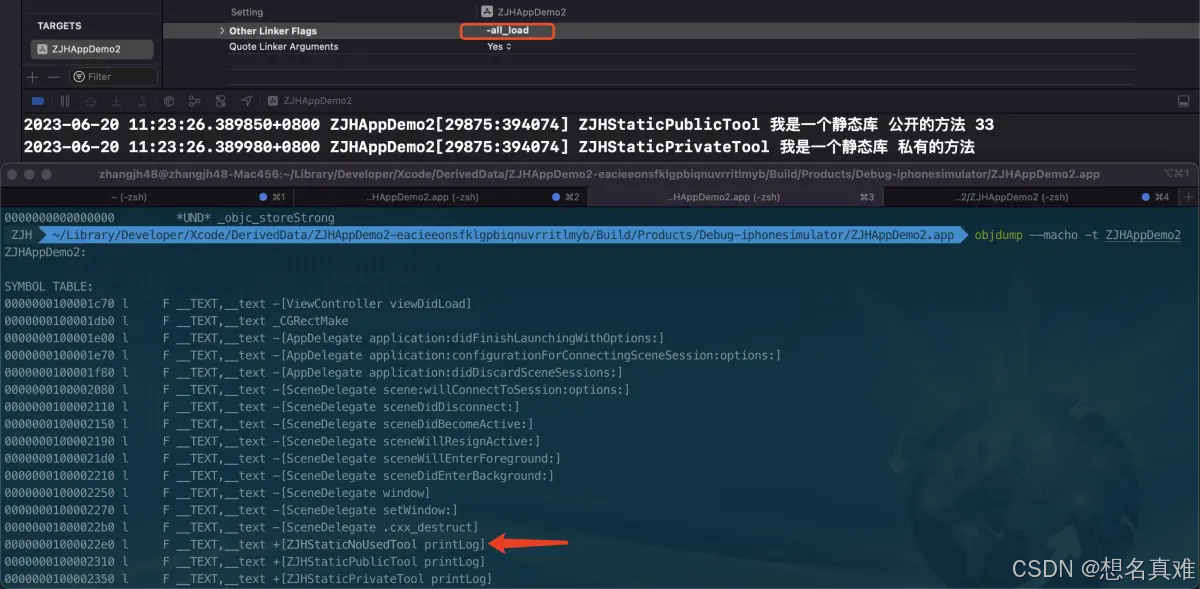
Task: Expand the Other Linker Flags setting
Action: (221, 31)
